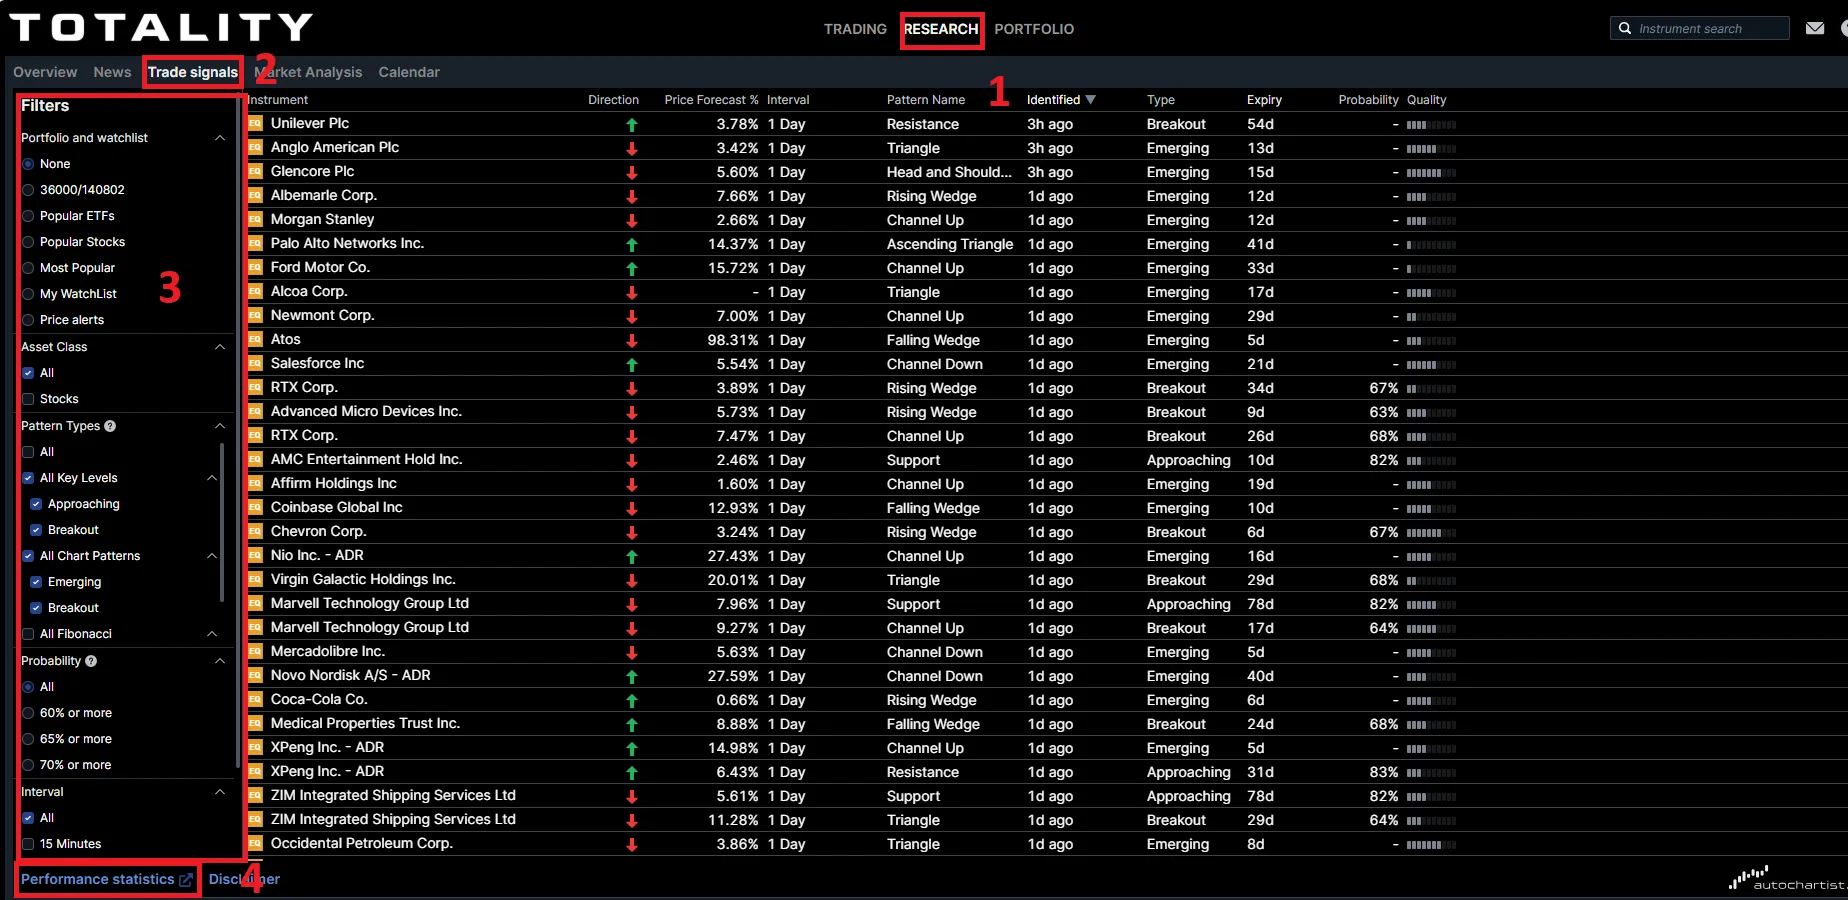Click the Occidental Petroleum Corp. instrument icon
Screen dimensions: 1848x900
255,843
